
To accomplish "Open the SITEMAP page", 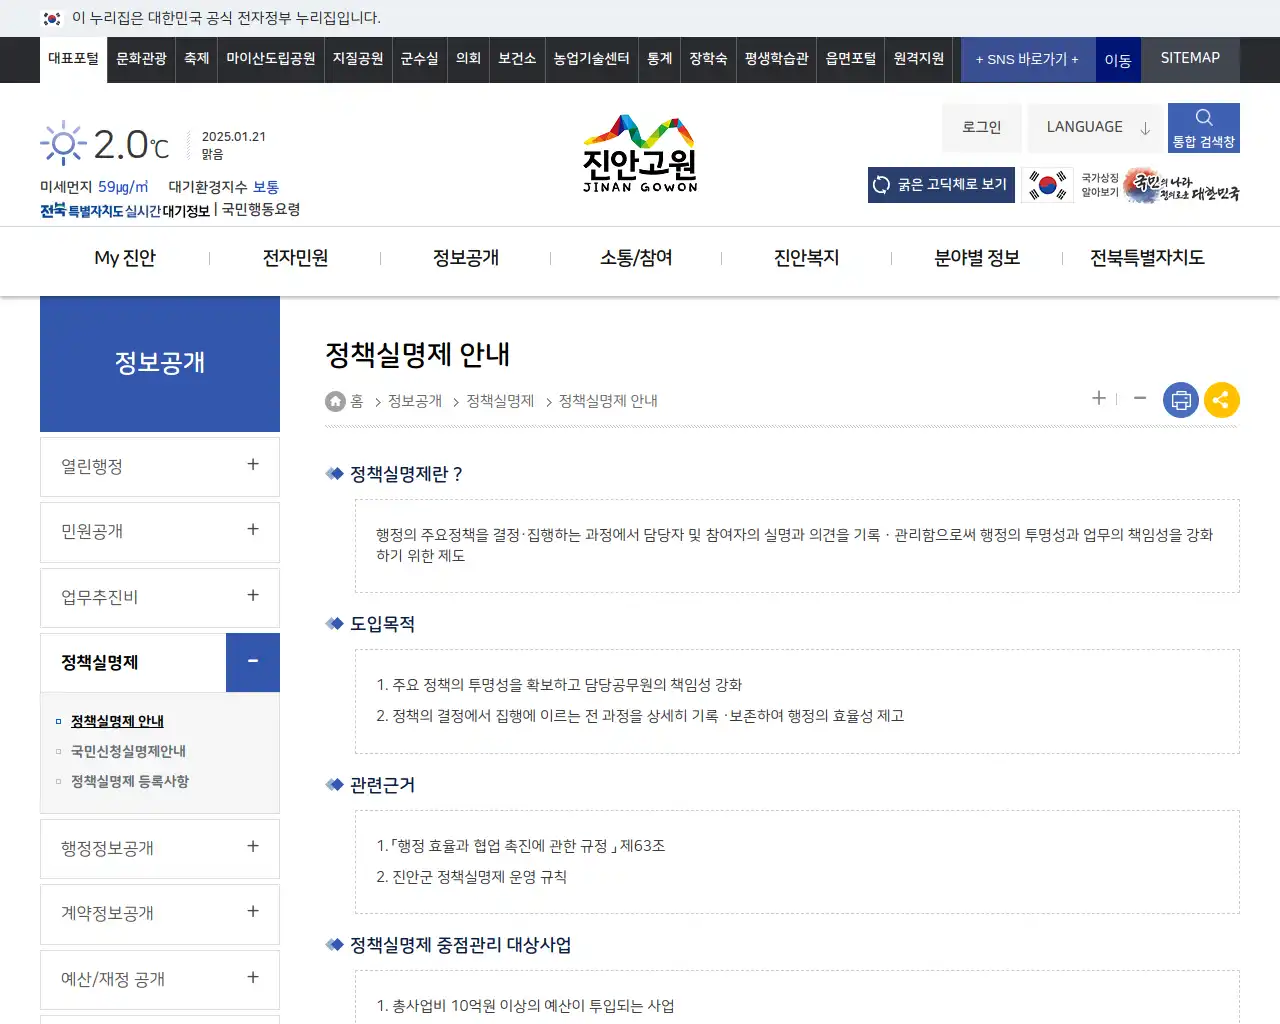I will point(1189,59).
